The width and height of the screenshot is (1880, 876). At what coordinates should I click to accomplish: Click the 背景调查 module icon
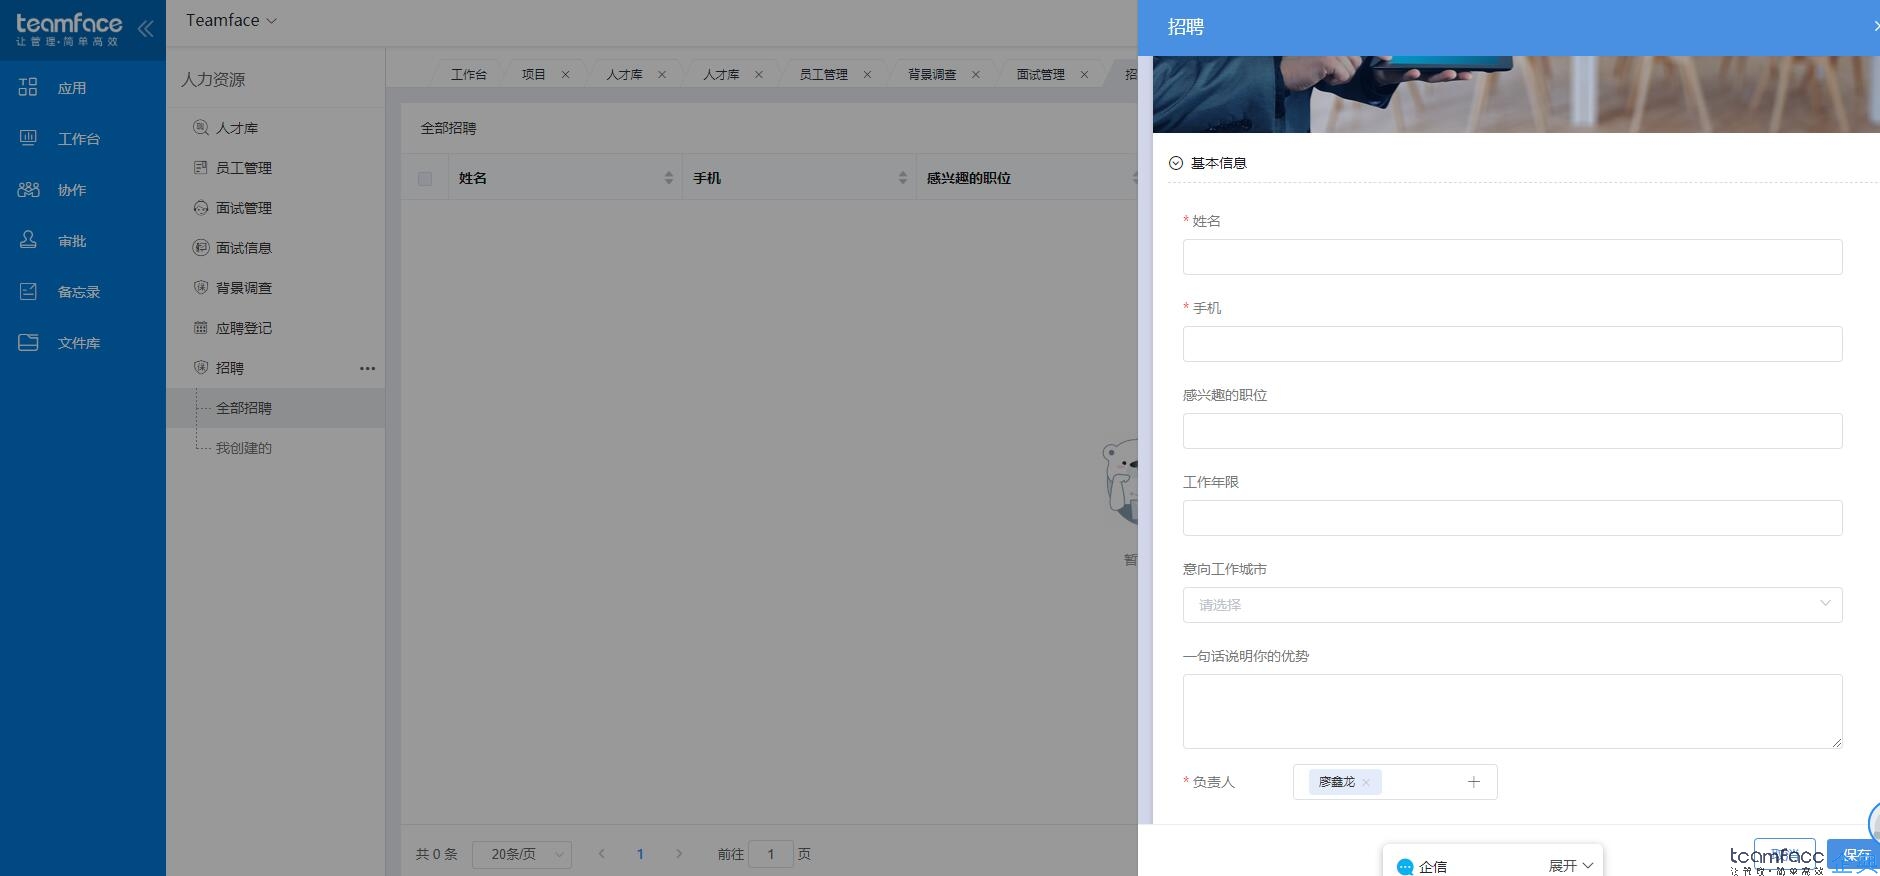pos(200,287)
